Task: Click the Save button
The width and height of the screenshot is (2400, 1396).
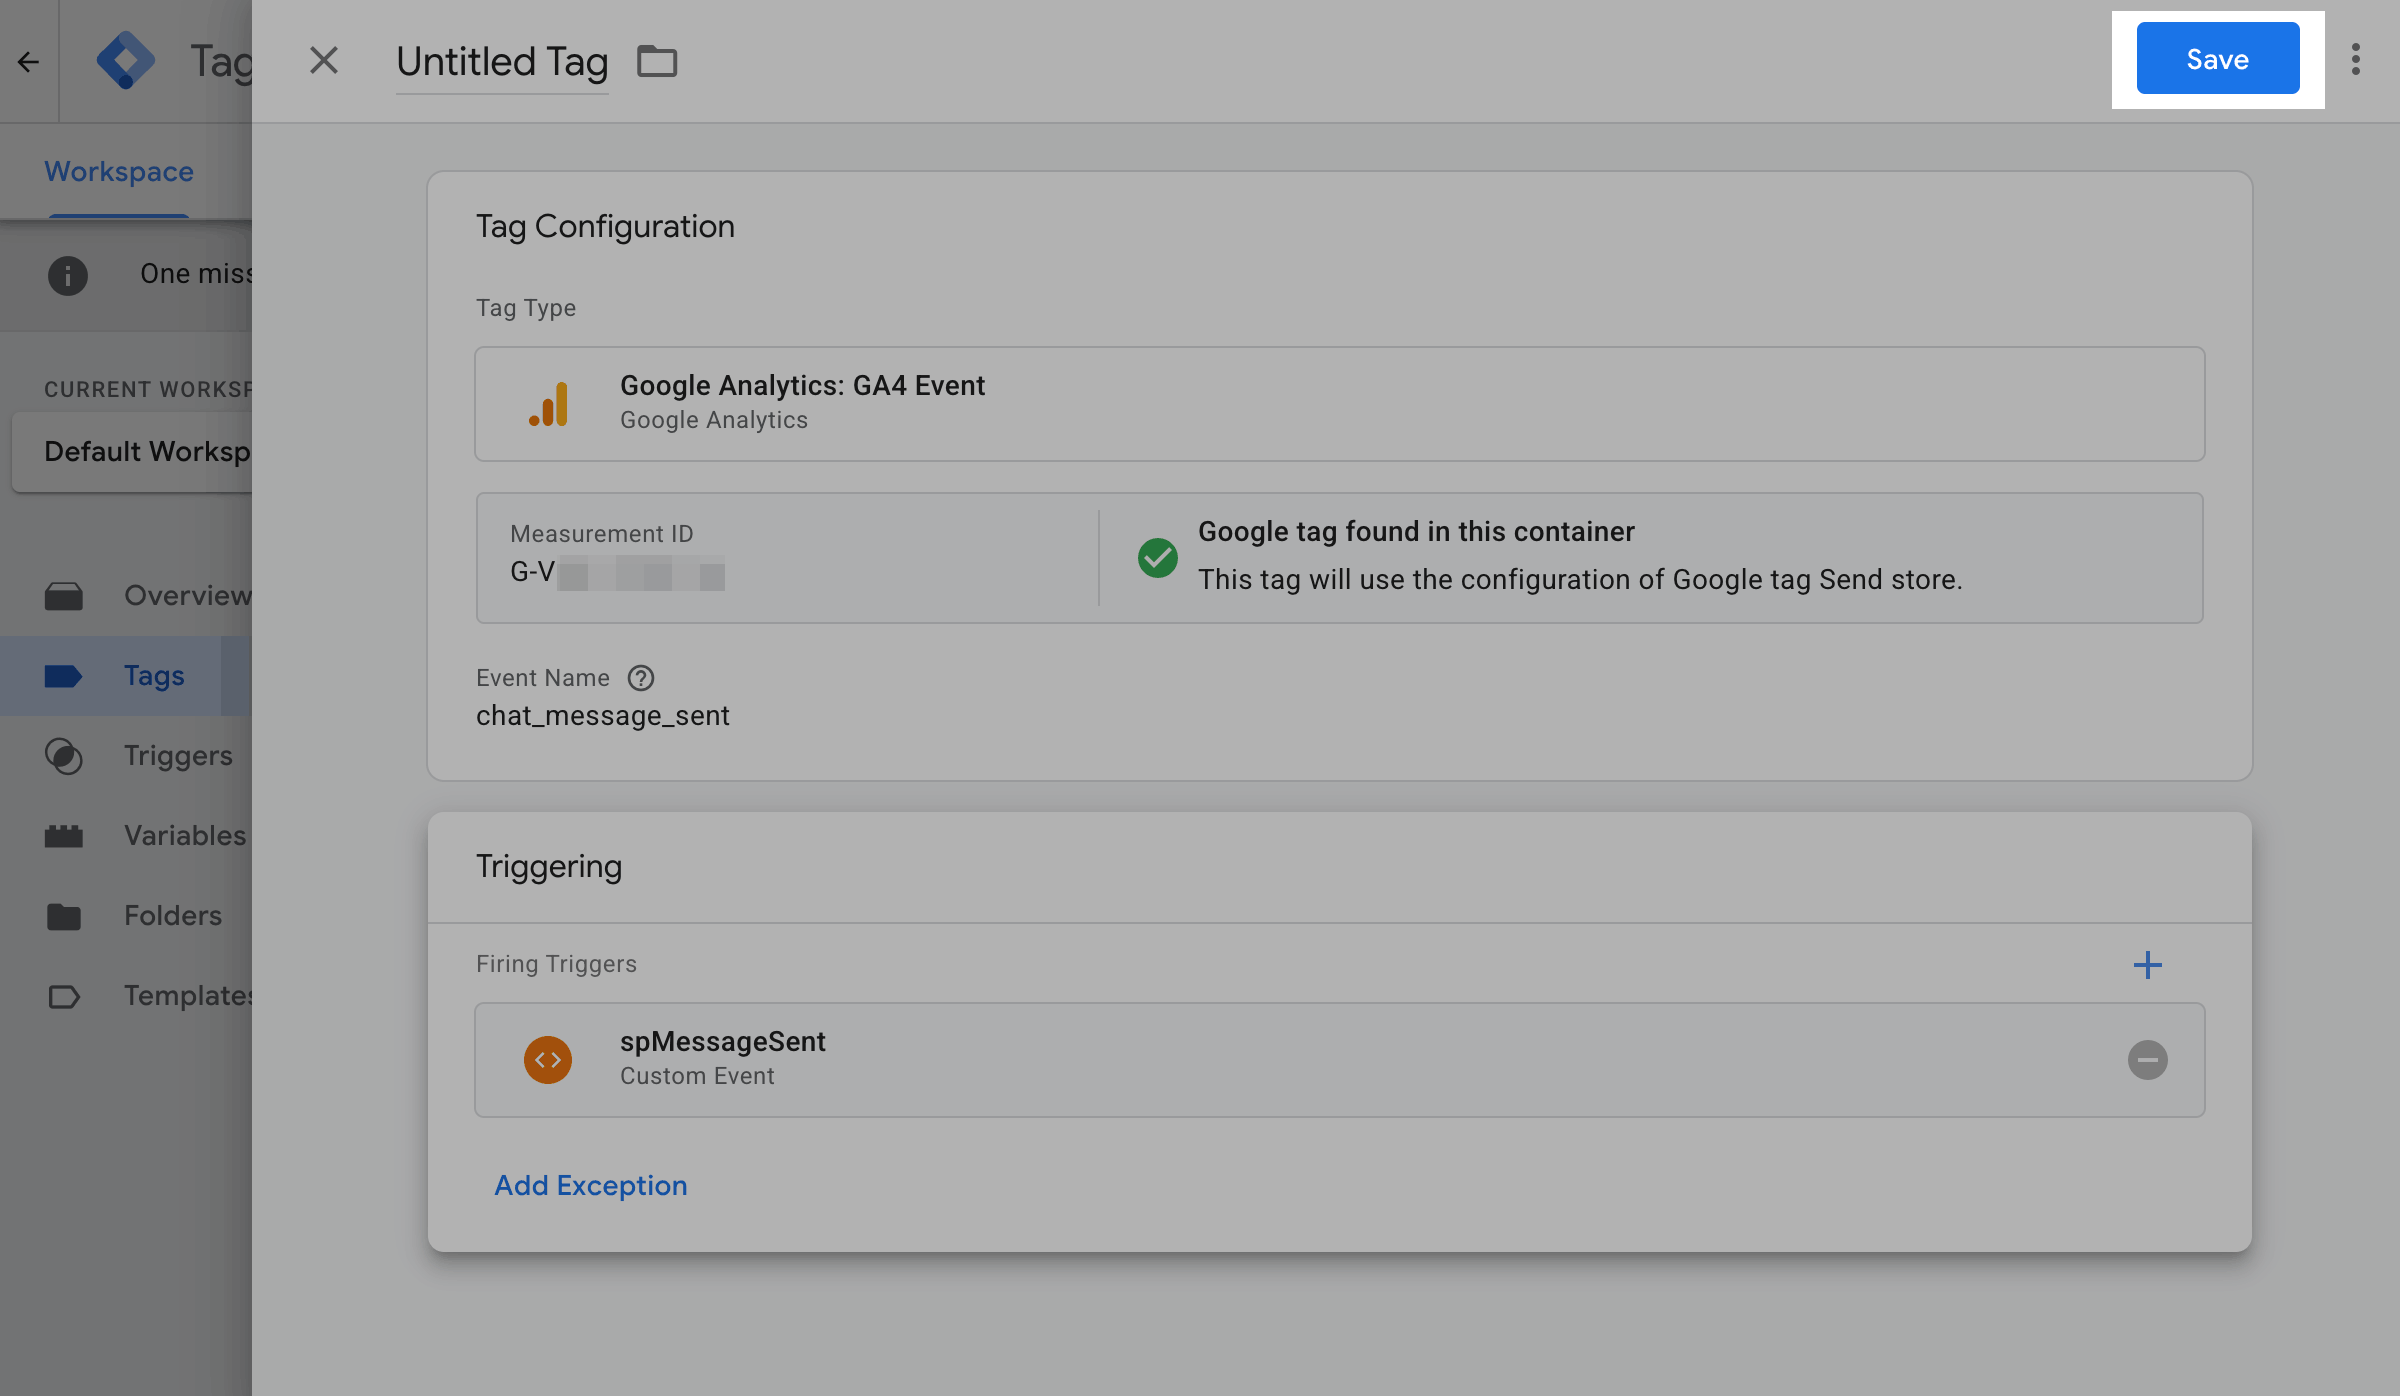Action: coord(2217,59)
